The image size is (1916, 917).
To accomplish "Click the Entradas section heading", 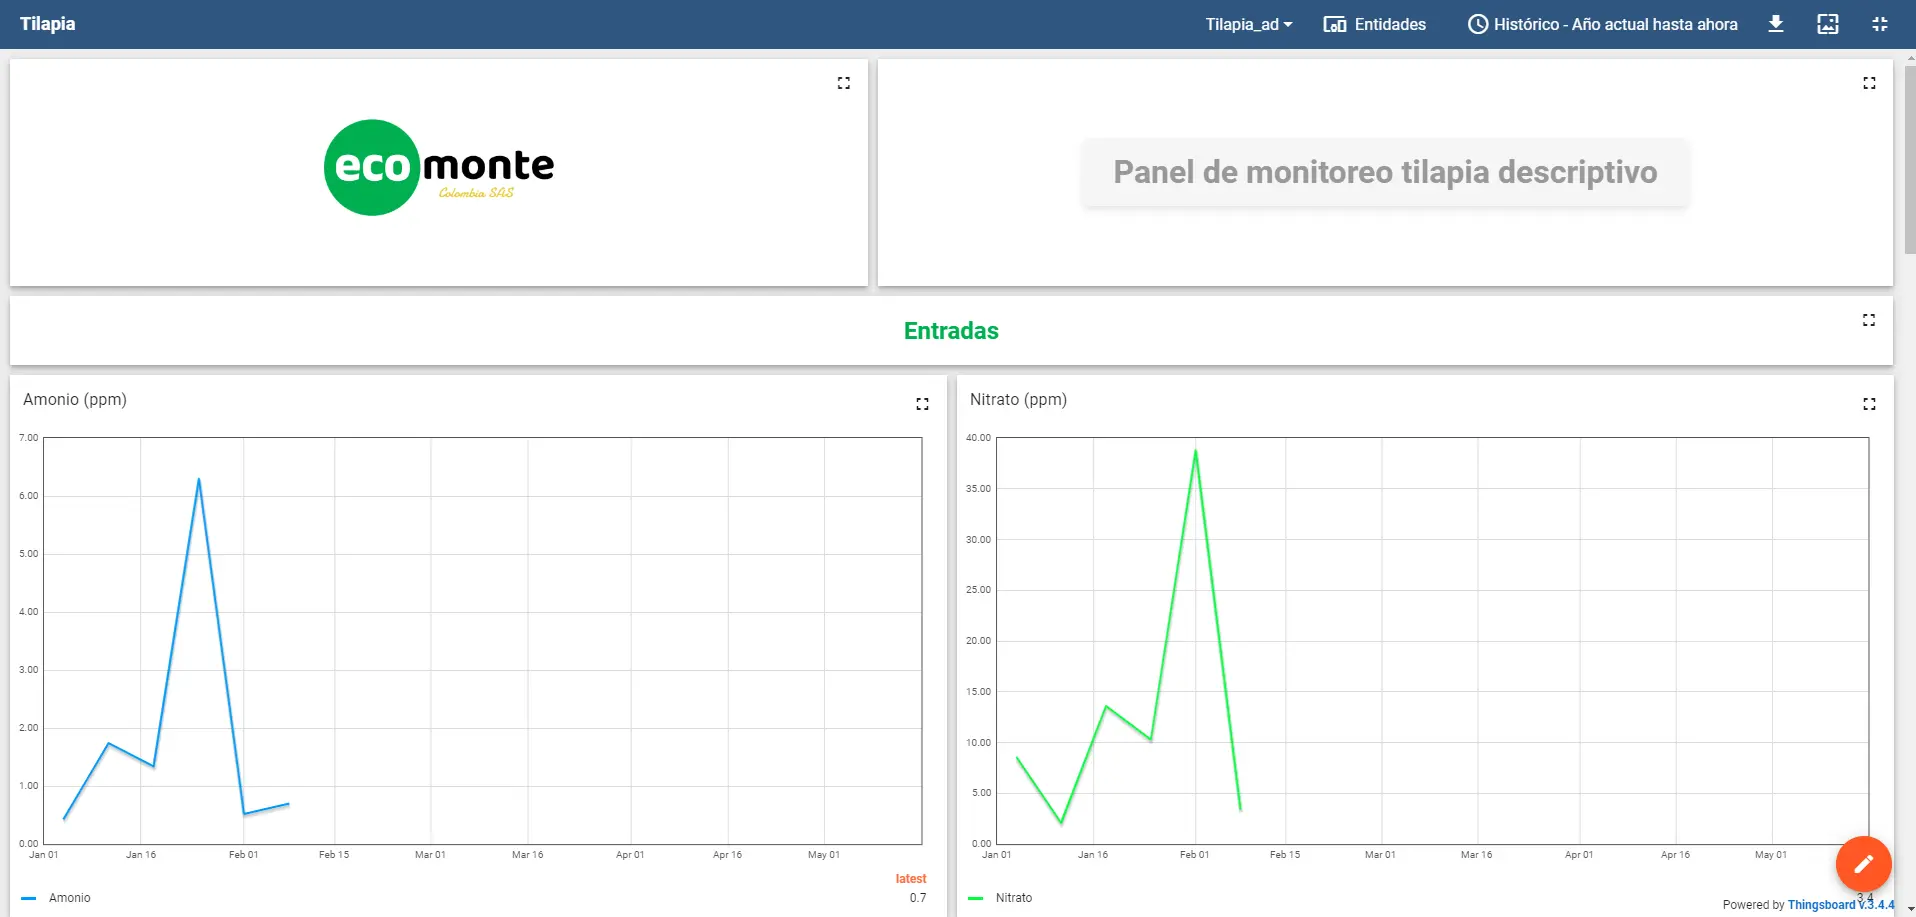I will (x=951, y=331).
